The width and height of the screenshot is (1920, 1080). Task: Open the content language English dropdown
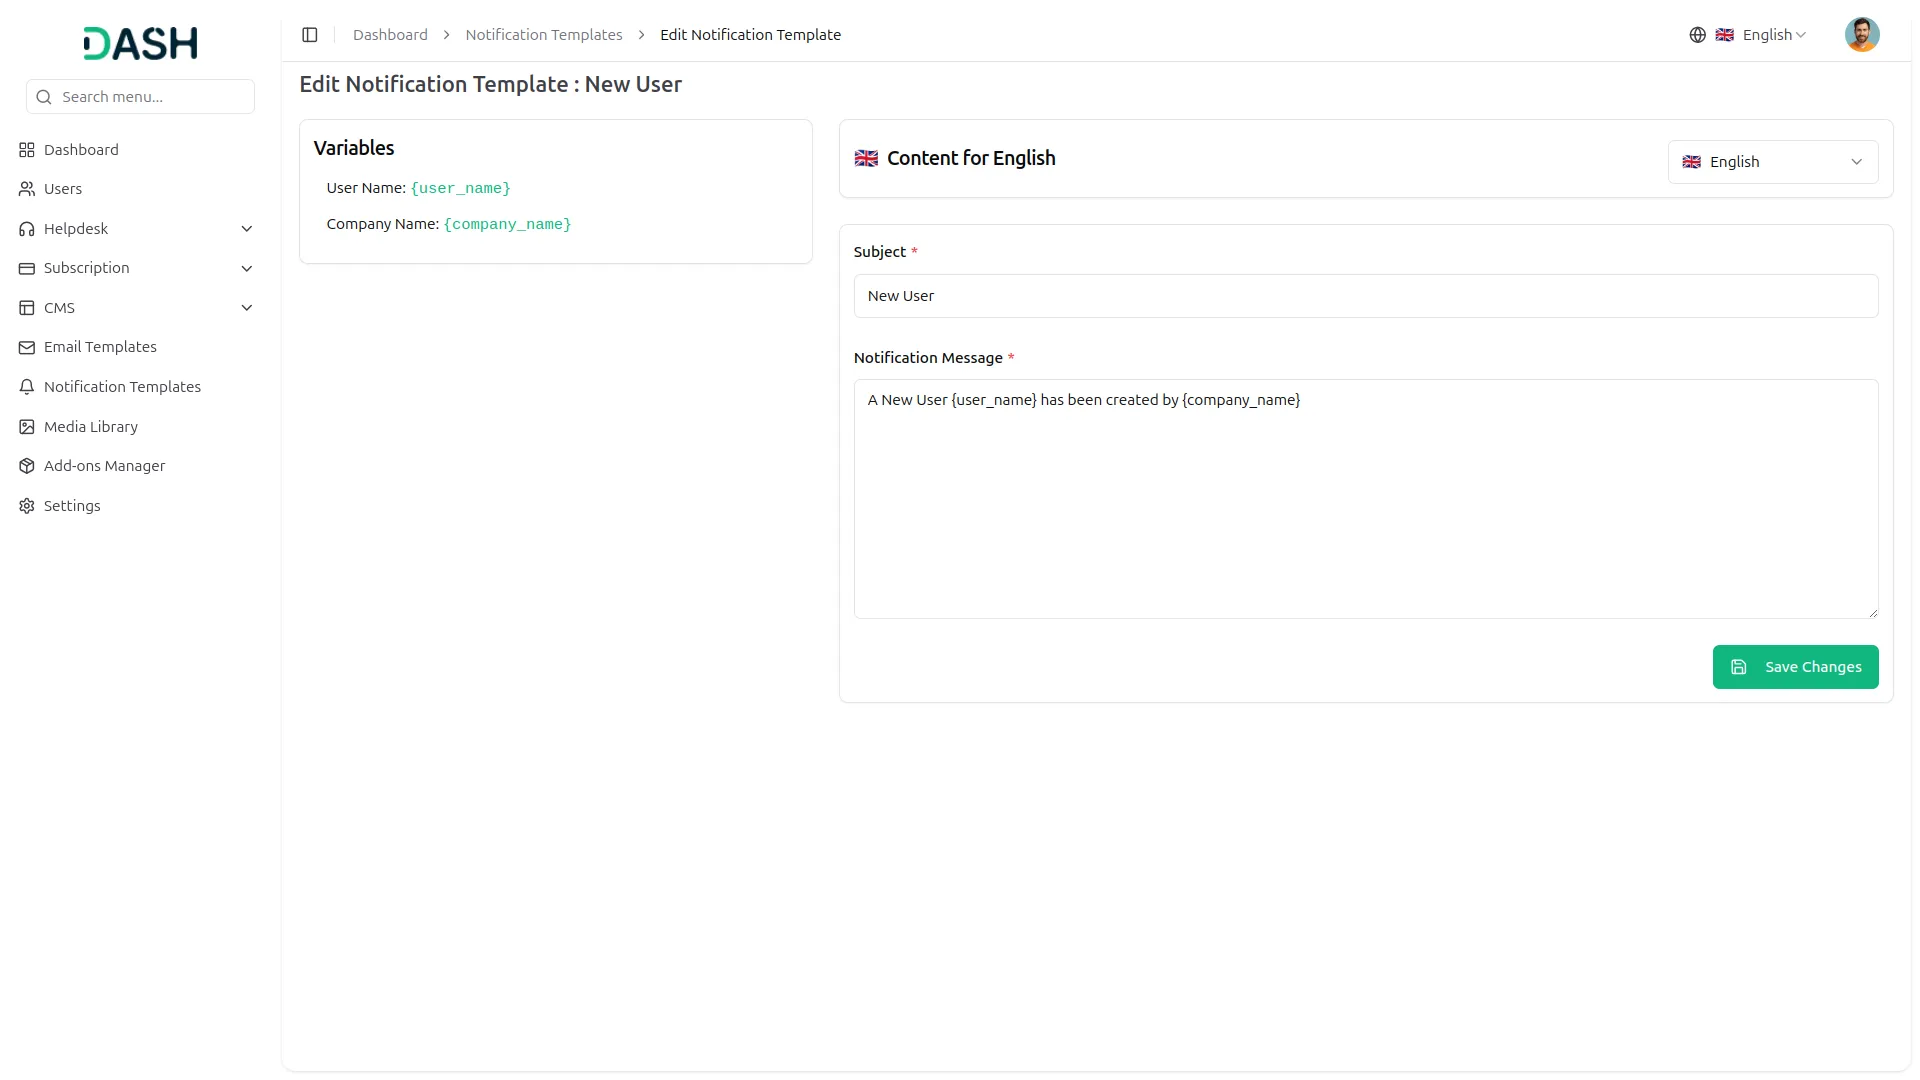pos(1772,162)
